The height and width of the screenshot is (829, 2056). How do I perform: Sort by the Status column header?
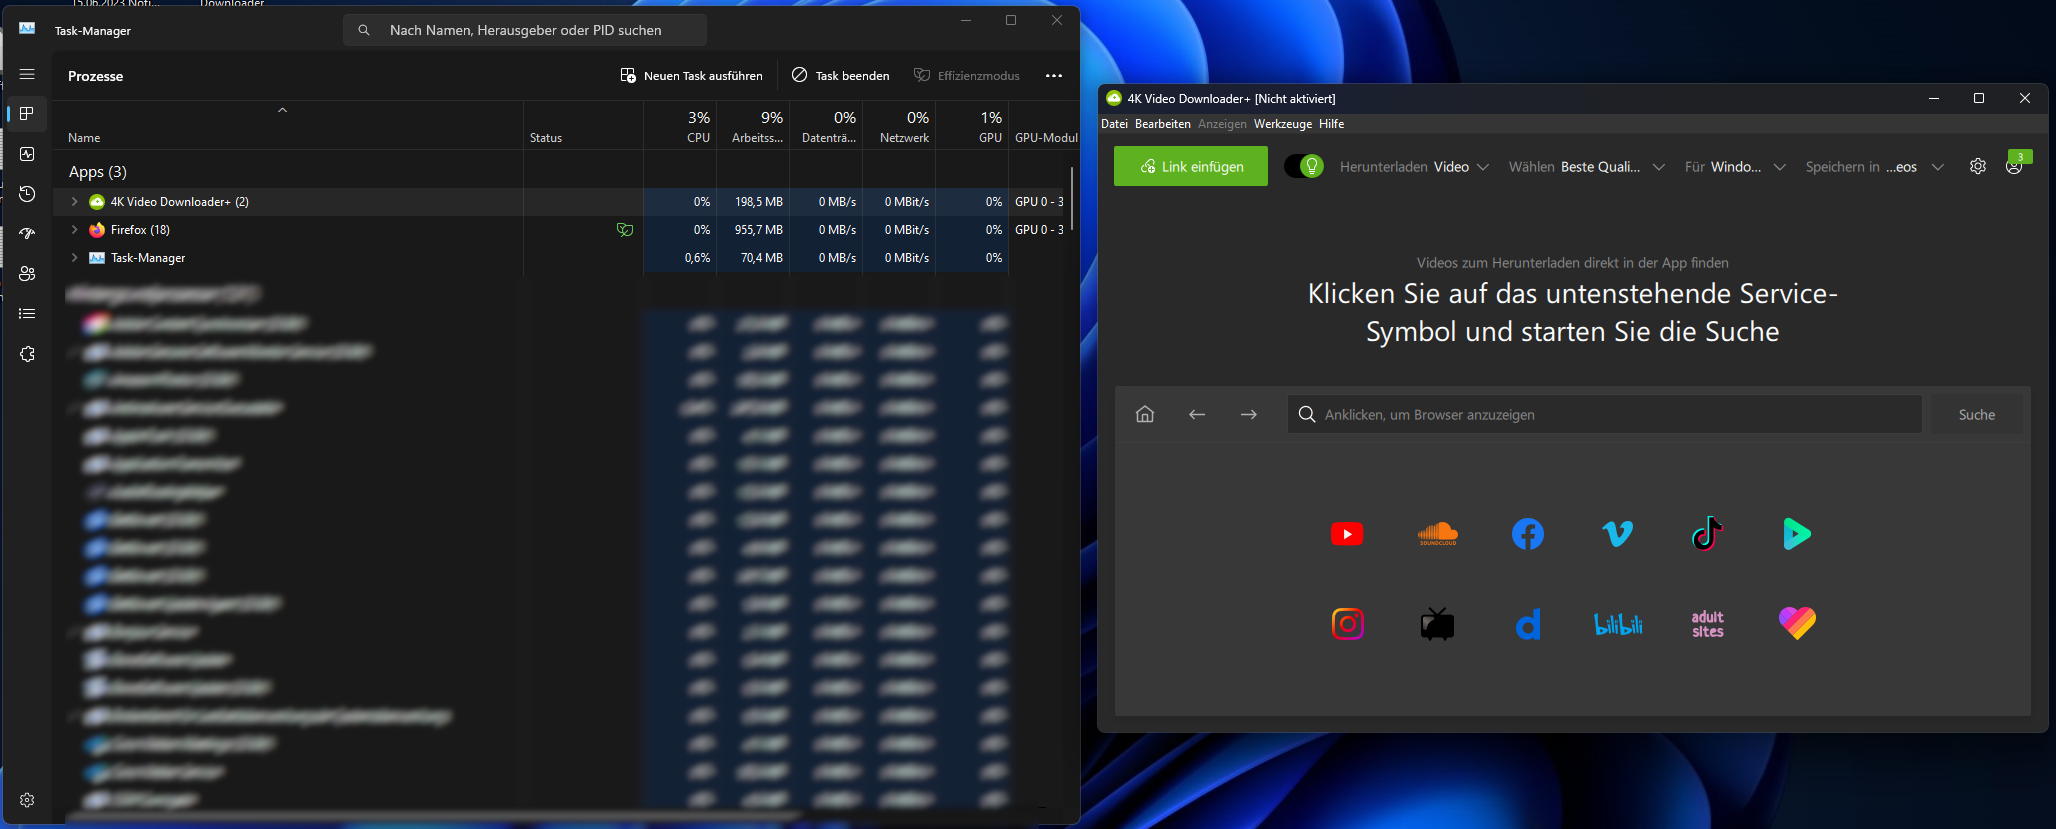coord(583,127)
